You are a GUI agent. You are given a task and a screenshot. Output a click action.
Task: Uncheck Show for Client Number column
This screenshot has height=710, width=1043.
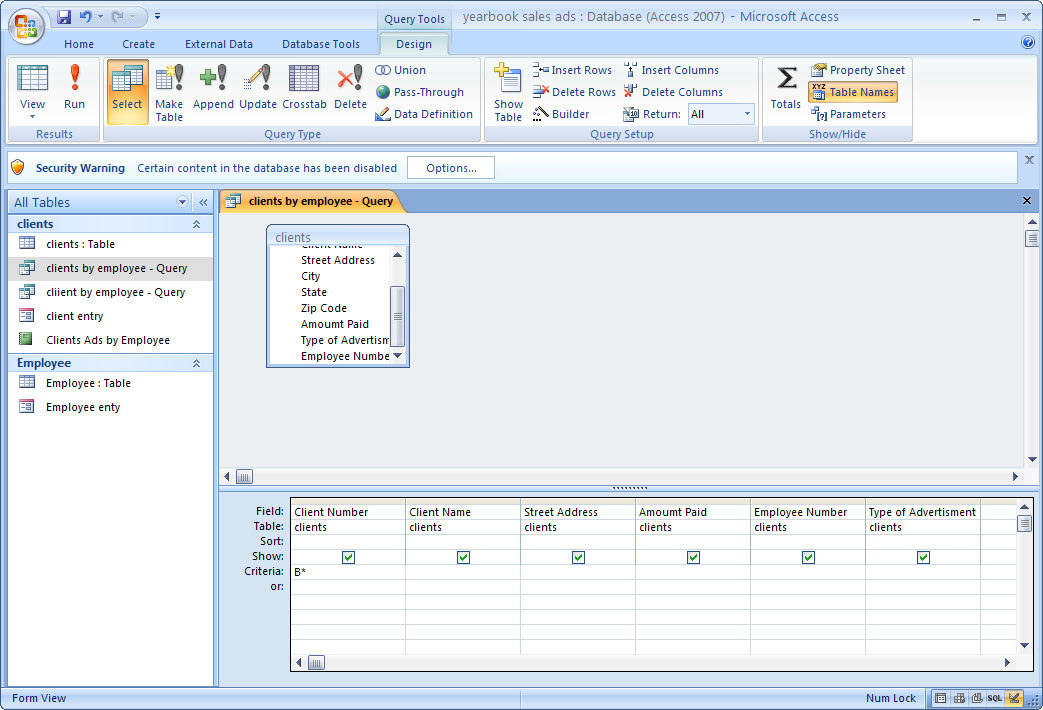point(348,557)
